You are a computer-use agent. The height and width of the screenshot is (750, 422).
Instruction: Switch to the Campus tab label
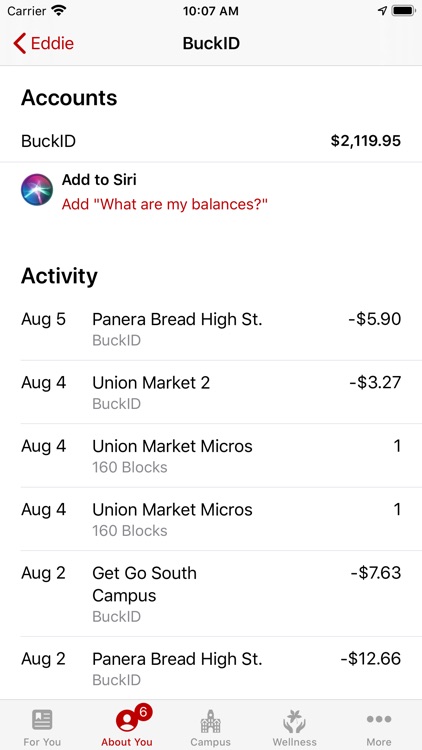coord(211,742)
